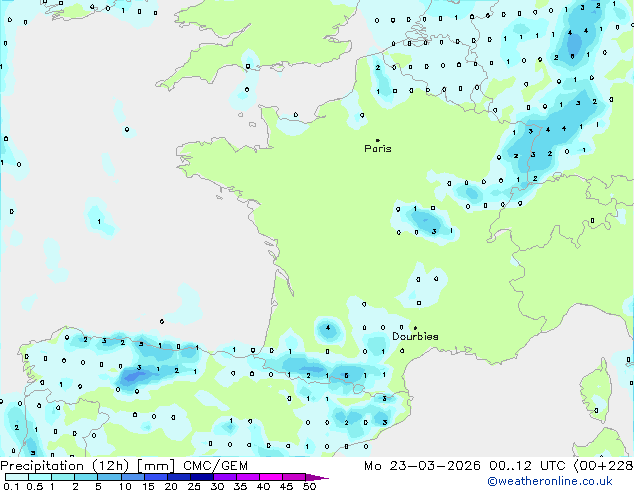Pick the 40–45 mm magenta swatch

[271, 477]
